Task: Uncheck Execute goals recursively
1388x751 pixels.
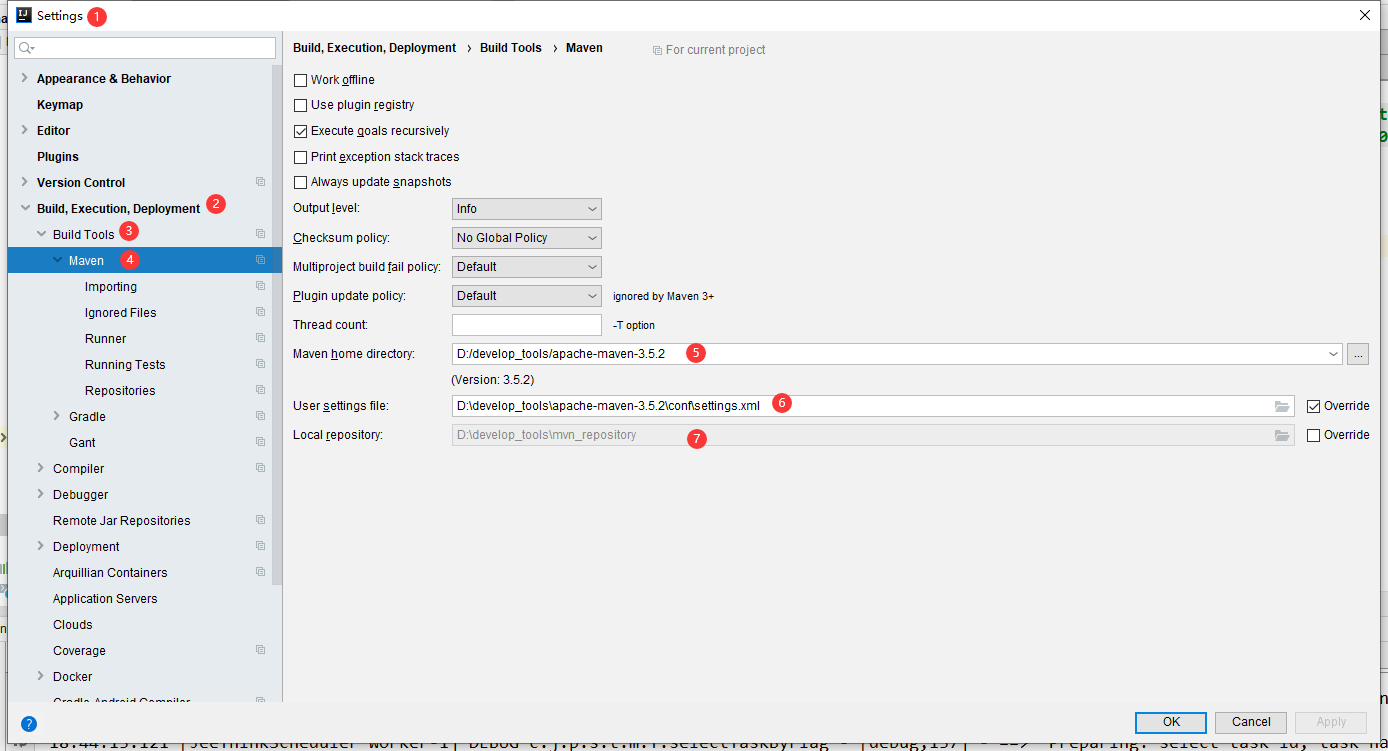Action: coord(300,131)
